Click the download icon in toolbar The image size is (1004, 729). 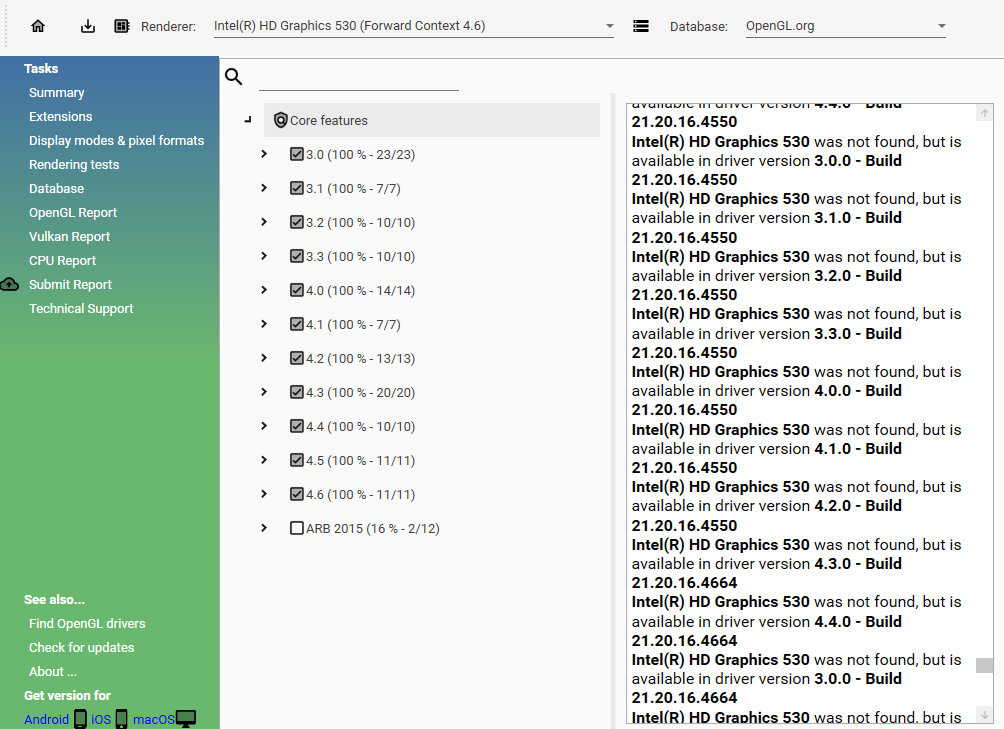click(88, 26)
